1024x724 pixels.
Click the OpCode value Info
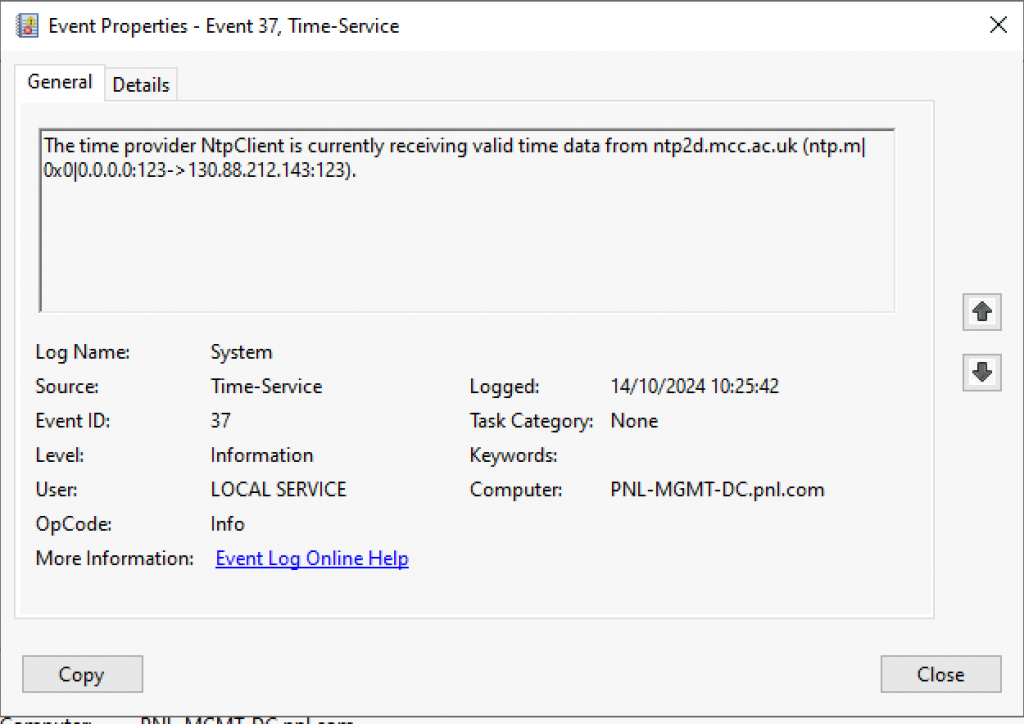coord(227,523)
